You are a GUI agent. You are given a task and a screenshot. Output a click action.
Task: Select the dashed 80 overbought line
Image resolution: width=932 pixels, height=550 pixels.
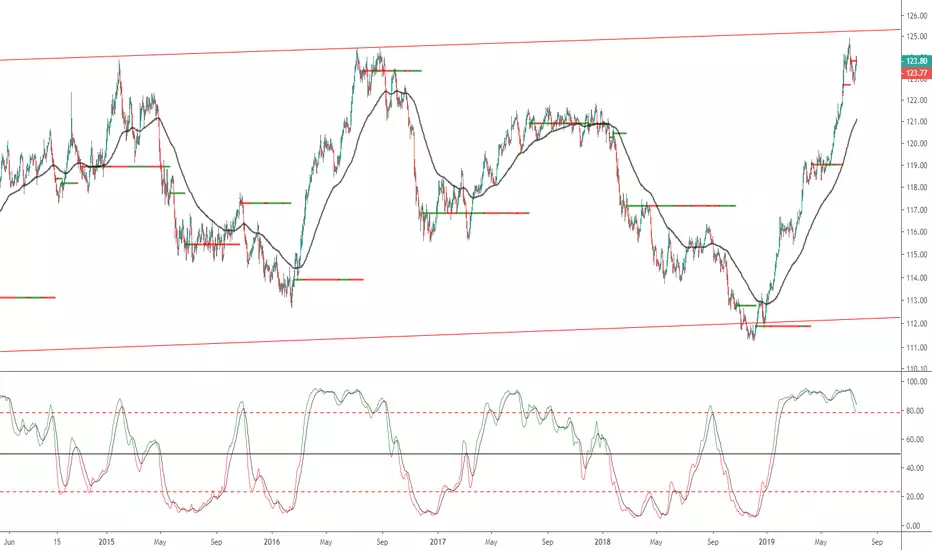click(x=451, y=413)
